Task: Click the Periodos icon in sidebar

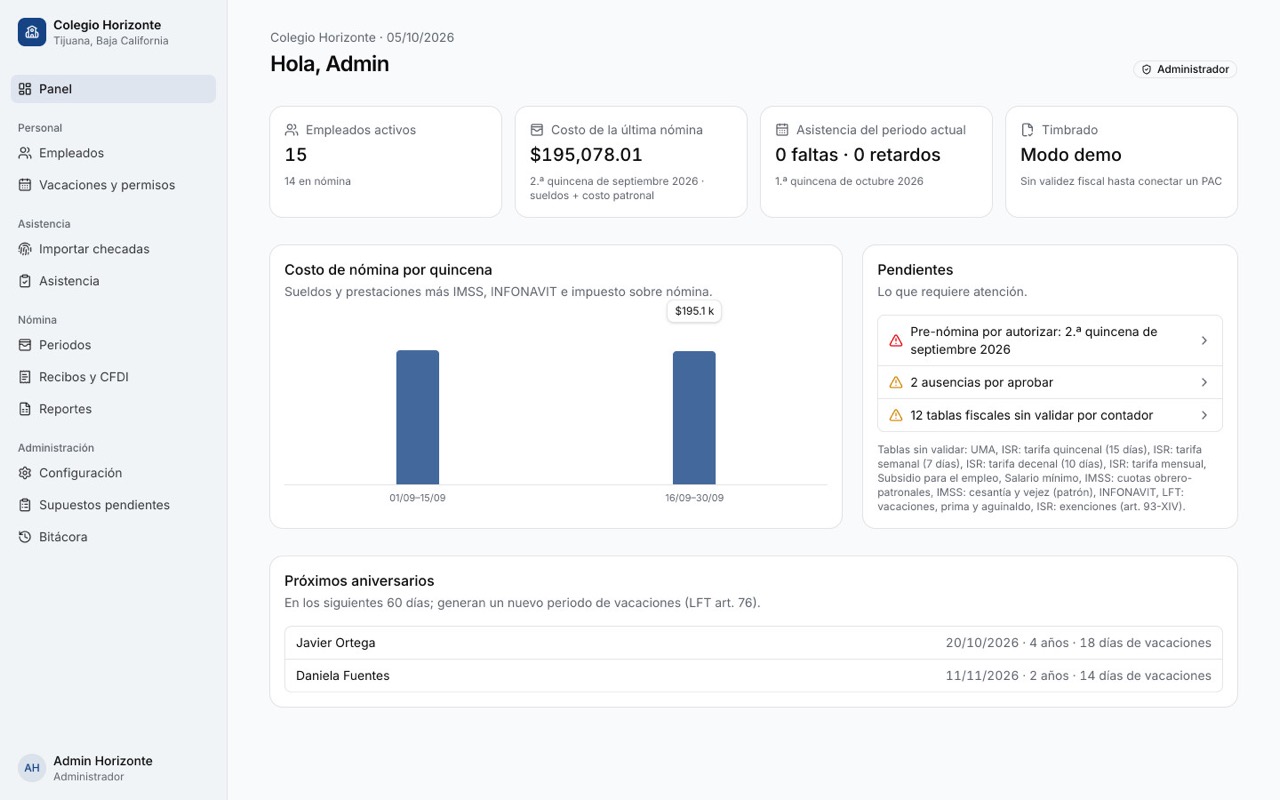Action: 25,345
